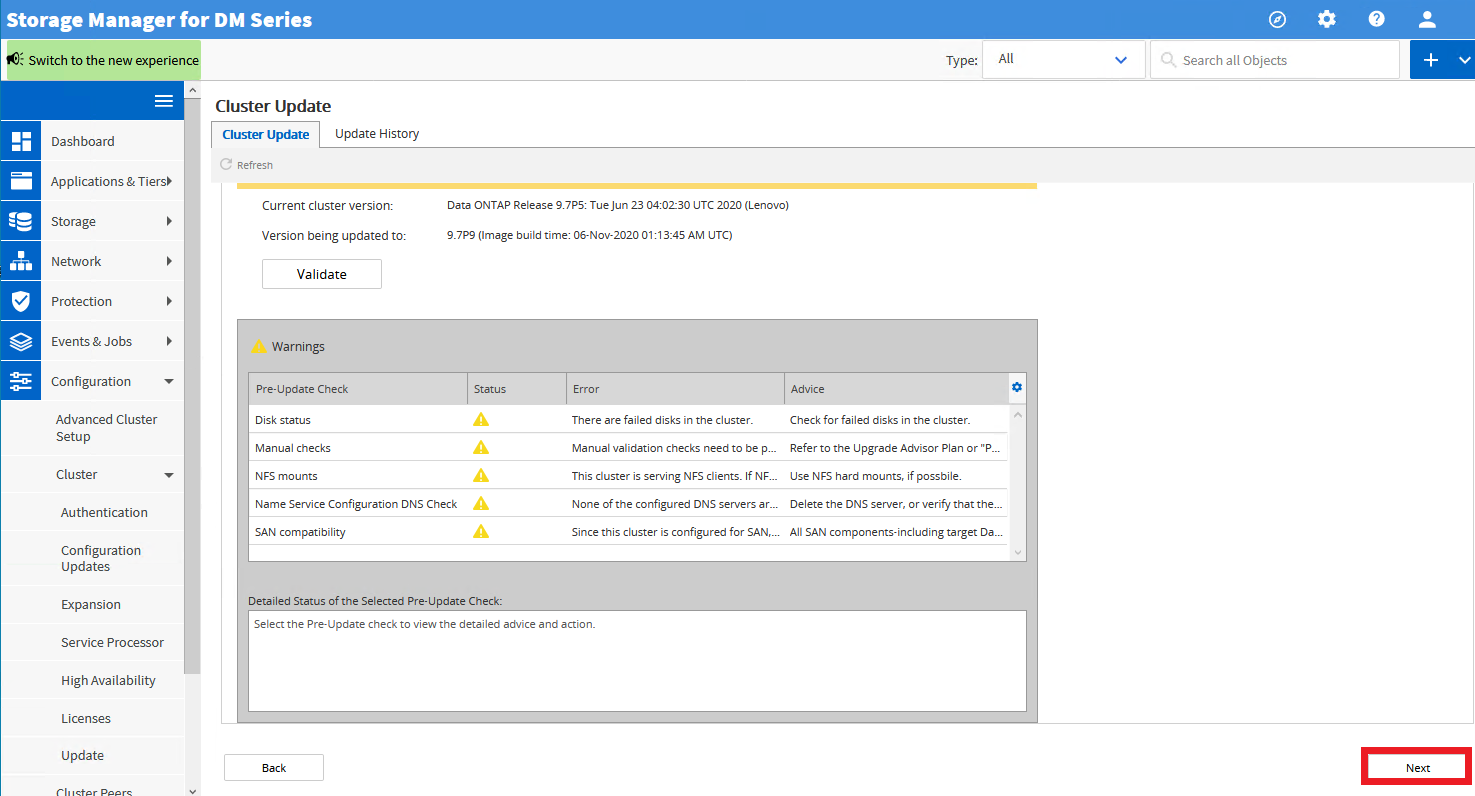
Task: Sort by Pre-Update Check column header
Action: click(x=358, y=389)
